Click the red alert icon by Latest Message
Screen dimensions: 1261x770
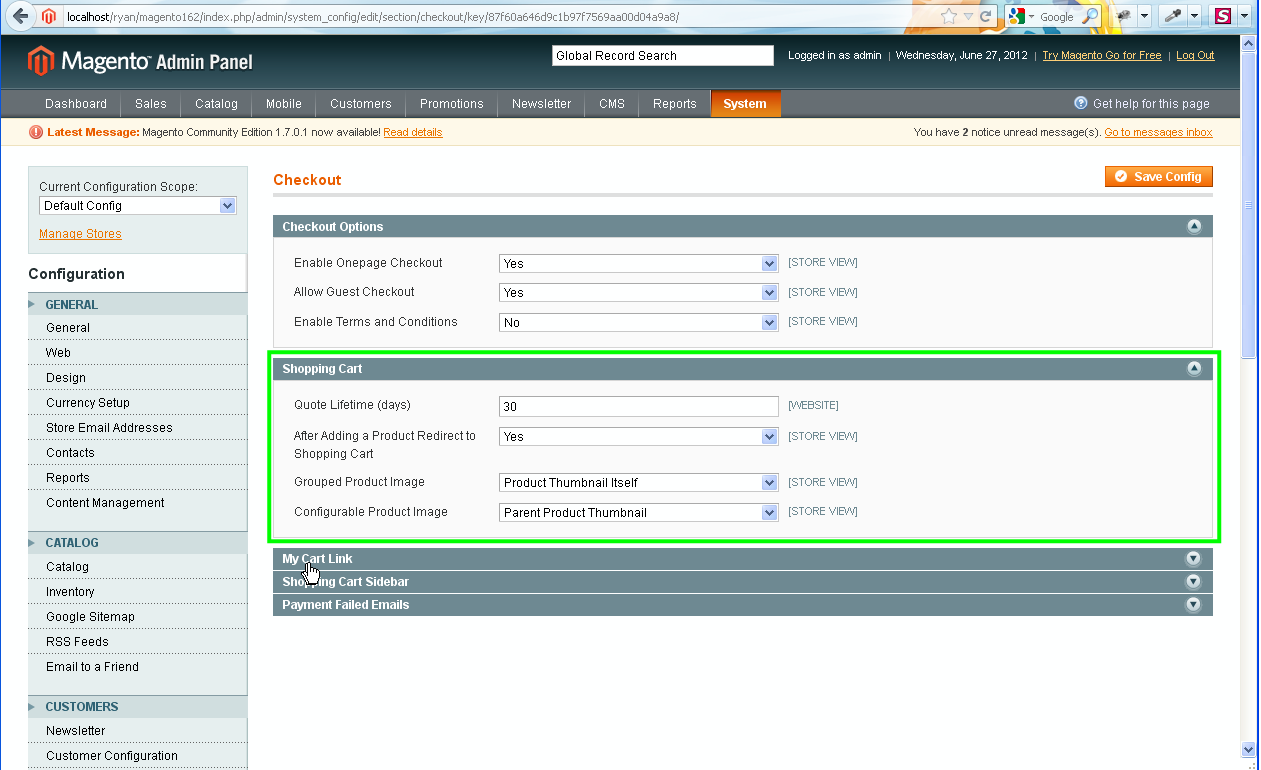(37, 132)
